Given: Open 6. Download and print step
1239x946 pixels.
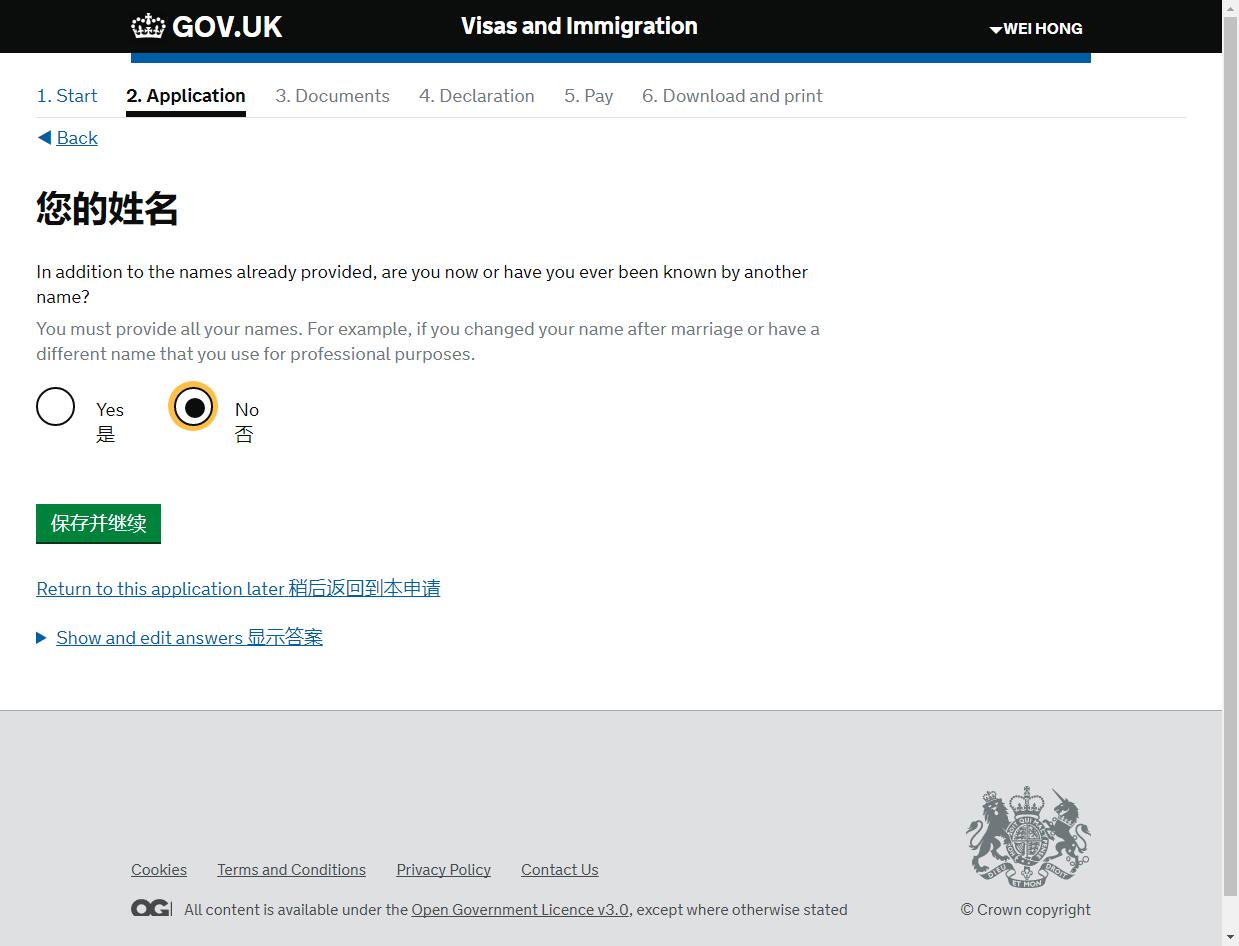Looking at the screenshot, I should (x=732, y=96).
